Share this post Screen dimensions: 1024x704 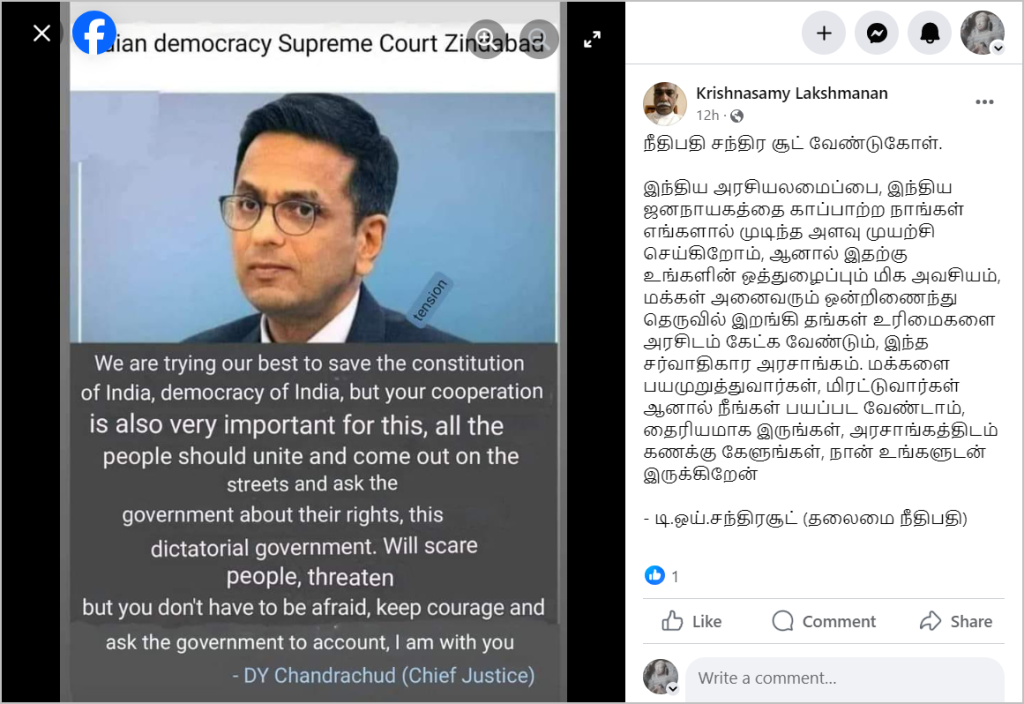(x=955, y=621)
